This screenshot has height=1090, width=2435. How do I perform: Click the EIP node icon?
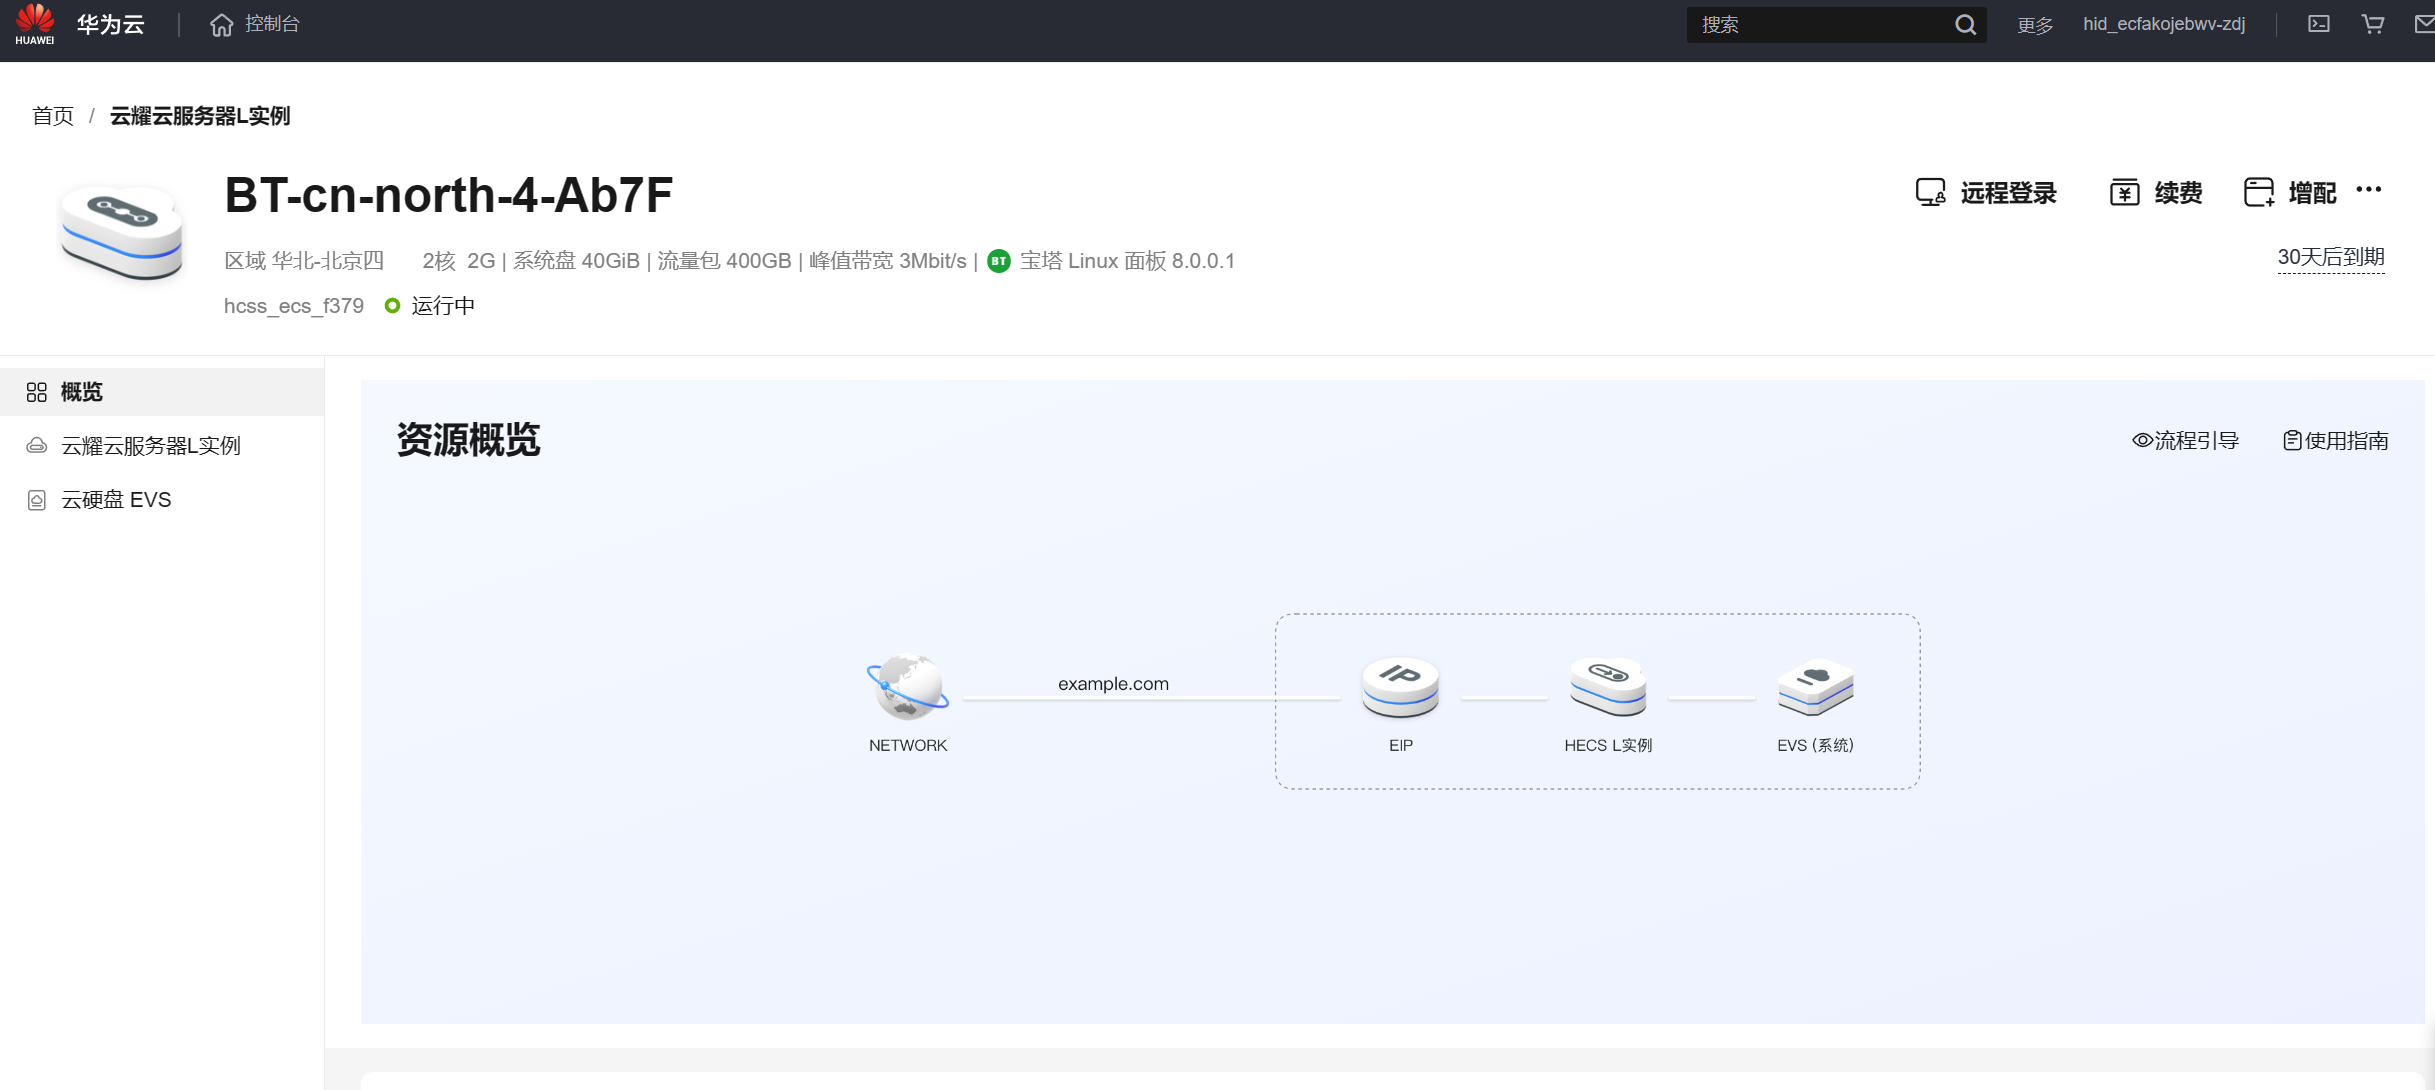pyautogui.click(x=1400, y=688)
